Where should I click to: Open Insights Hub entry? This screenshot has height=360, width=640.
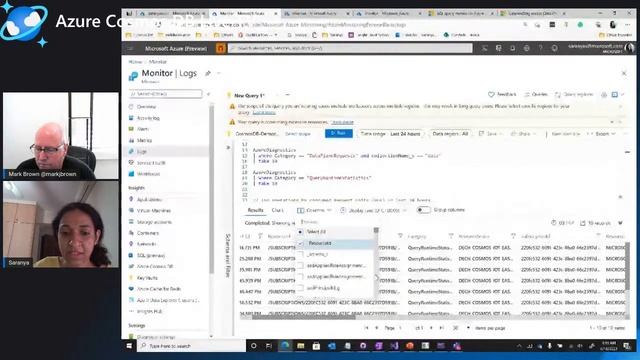click(149, 311)
